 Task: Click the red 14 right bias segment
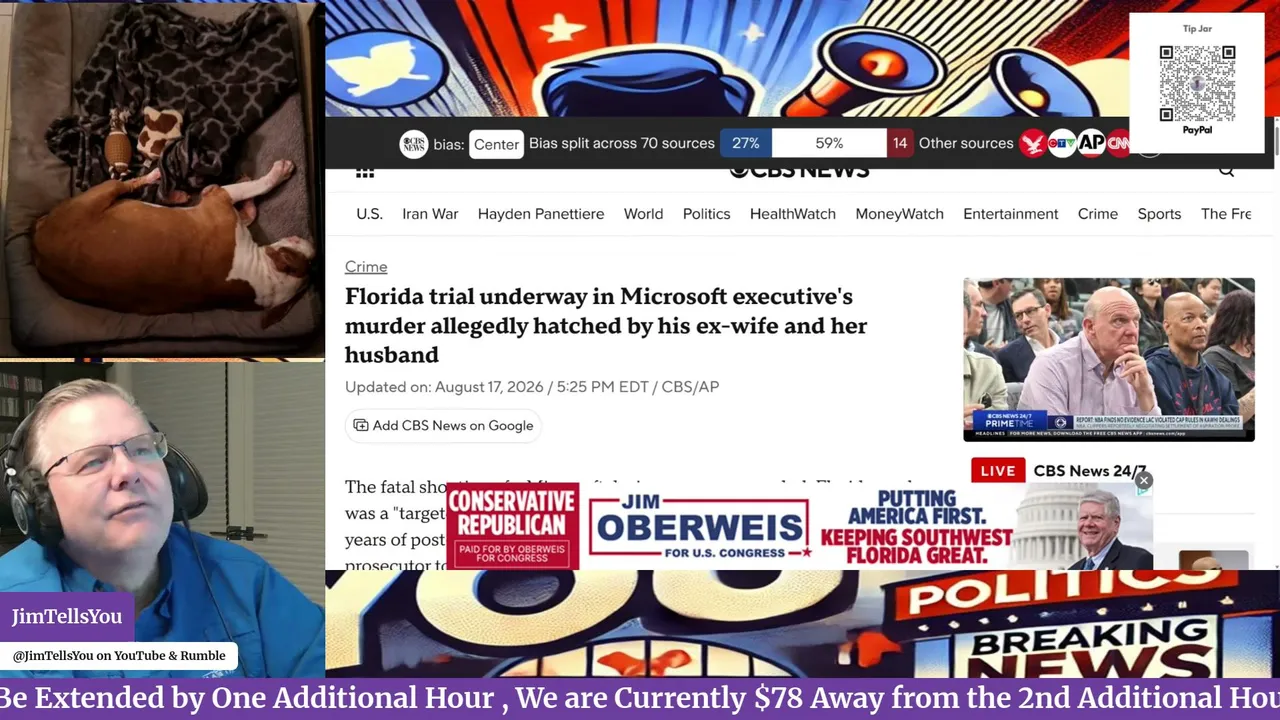click(x=900, y=143)
